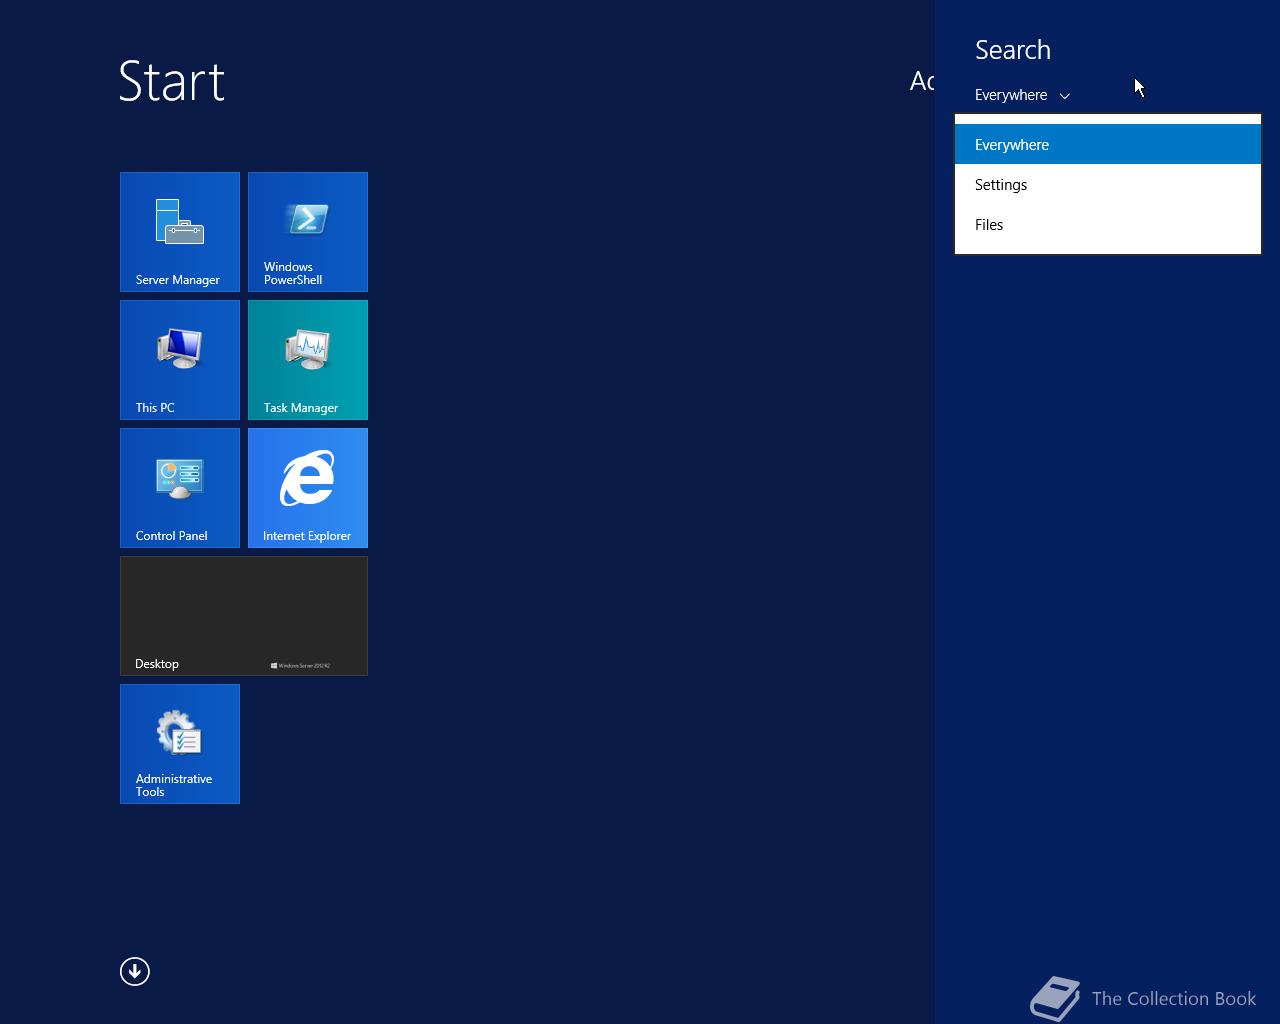Collapse the Everywhere search scope dropdown
Screen dimensions: 1280x1024
[x=1022, y=95]
